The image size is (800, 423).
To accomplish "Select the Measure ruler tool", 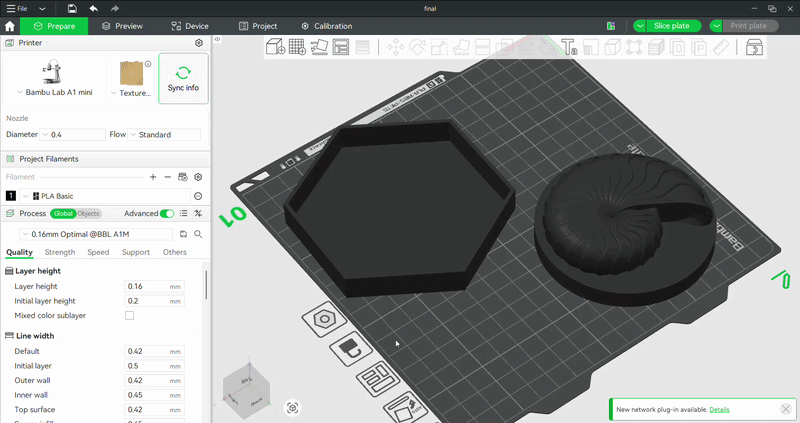I will (x=721, y=47).
